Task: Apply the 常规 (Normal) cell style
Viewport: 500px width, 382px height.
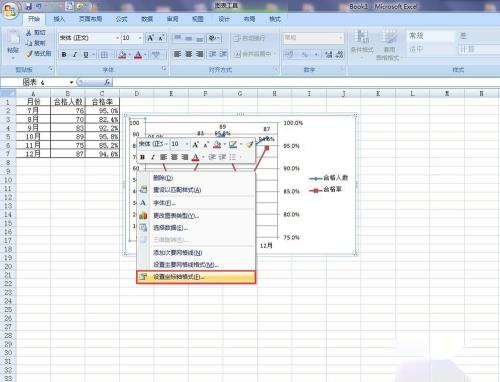Action: (431, 36)
